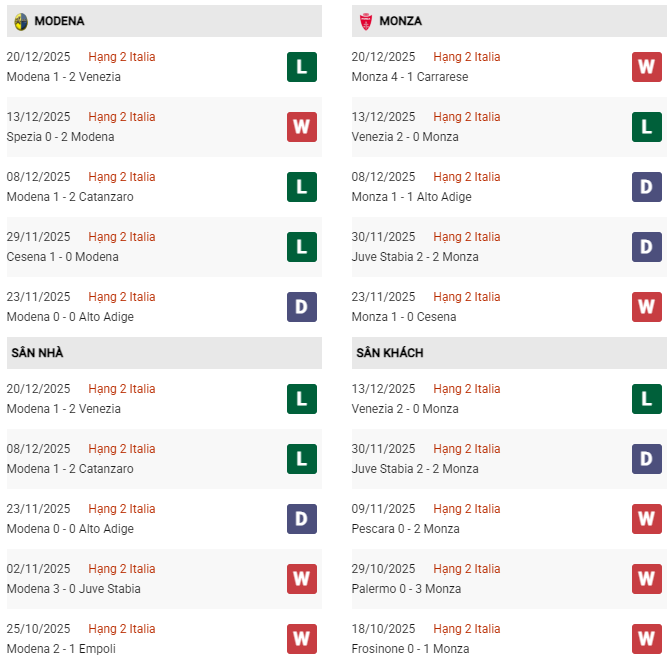Click the W badge for Monza 4-1 Carrarese
This screenshot has height=666, width=669.
coord(646,67)
